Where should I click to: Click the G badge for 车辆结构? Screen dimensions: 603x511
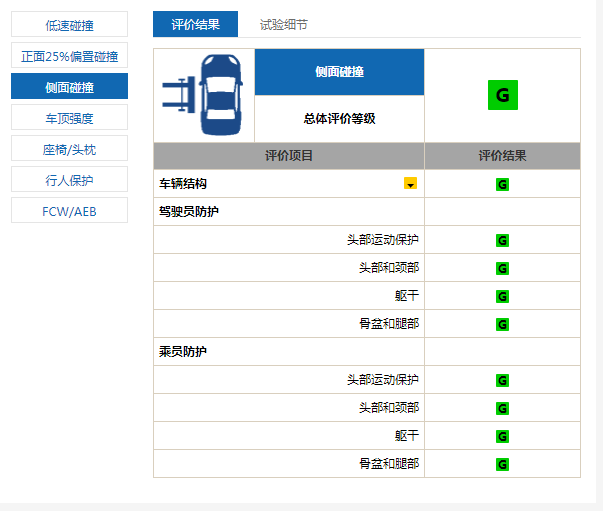tap(502, 185)
